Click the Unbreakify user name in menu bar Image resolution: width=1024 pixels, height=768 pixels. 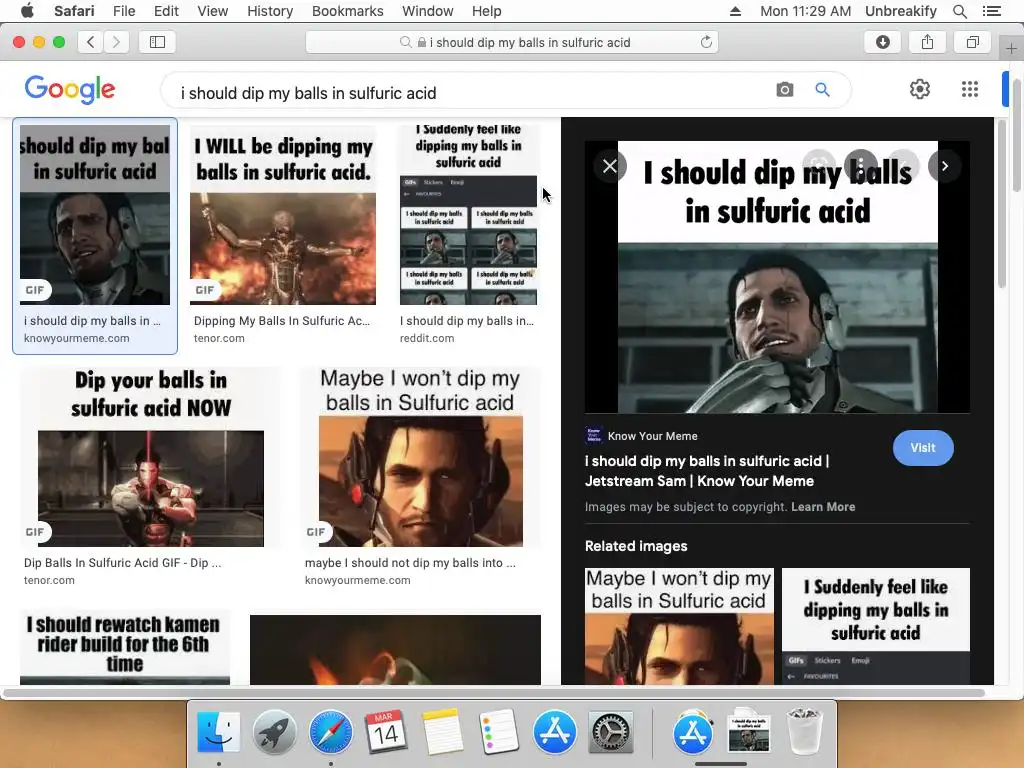(x=901, y=11)
